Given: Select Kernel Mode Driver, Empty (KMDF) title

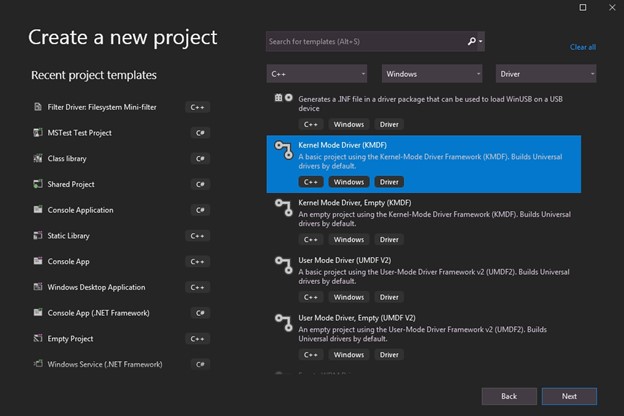Looking at the screenshot, I should [355, 203].
